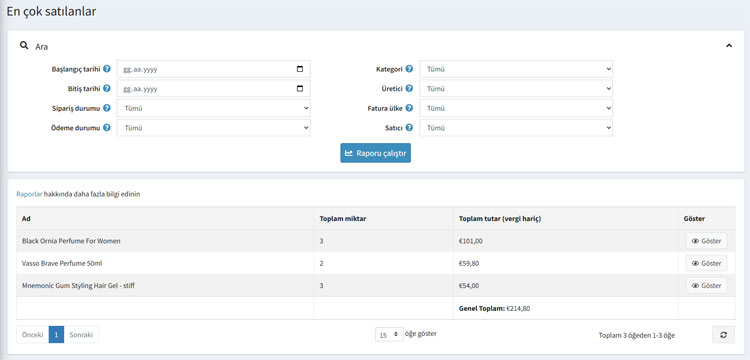
Task: Show Vasso Brave Perfume 50ml details
Action: pos(706,263)
